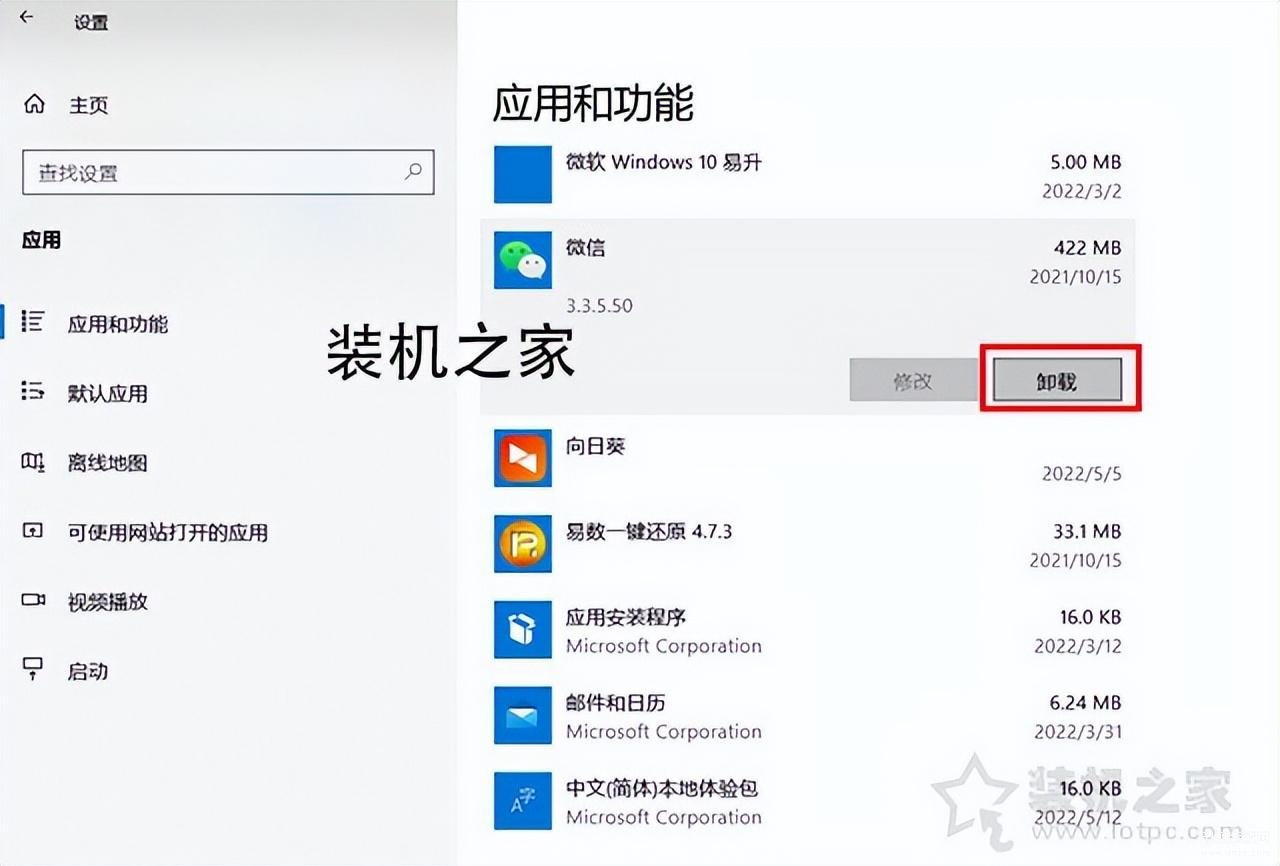This screenshot has width=1280, height=866.
Task: Click the 可使用网站打开的应用 icon
Action: [33, 531]
